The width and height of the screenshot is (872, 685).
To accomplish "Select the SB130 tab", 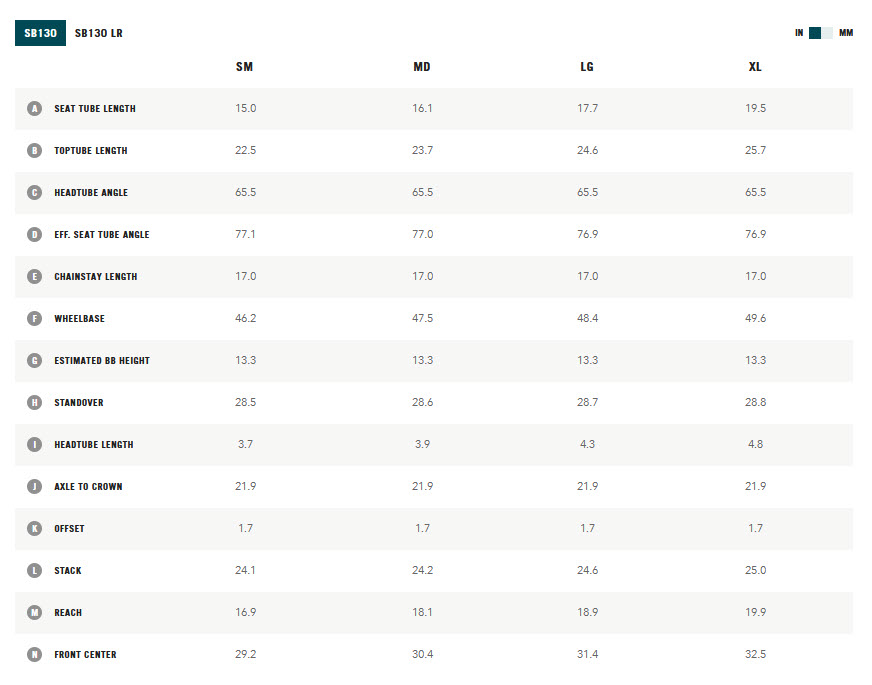I will (40, 33).
